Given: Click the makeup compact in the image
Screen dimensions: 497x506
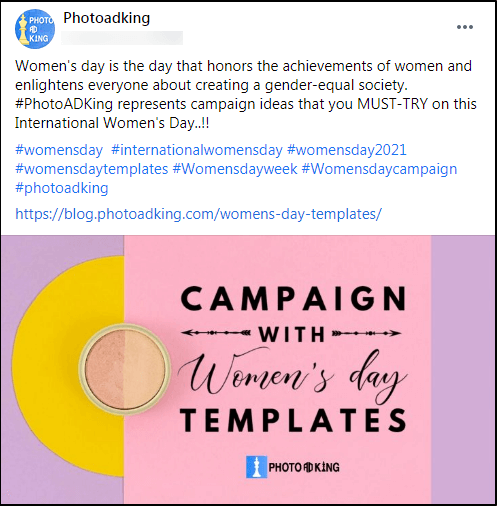Looking at the screenshot, I should point(125,369).
